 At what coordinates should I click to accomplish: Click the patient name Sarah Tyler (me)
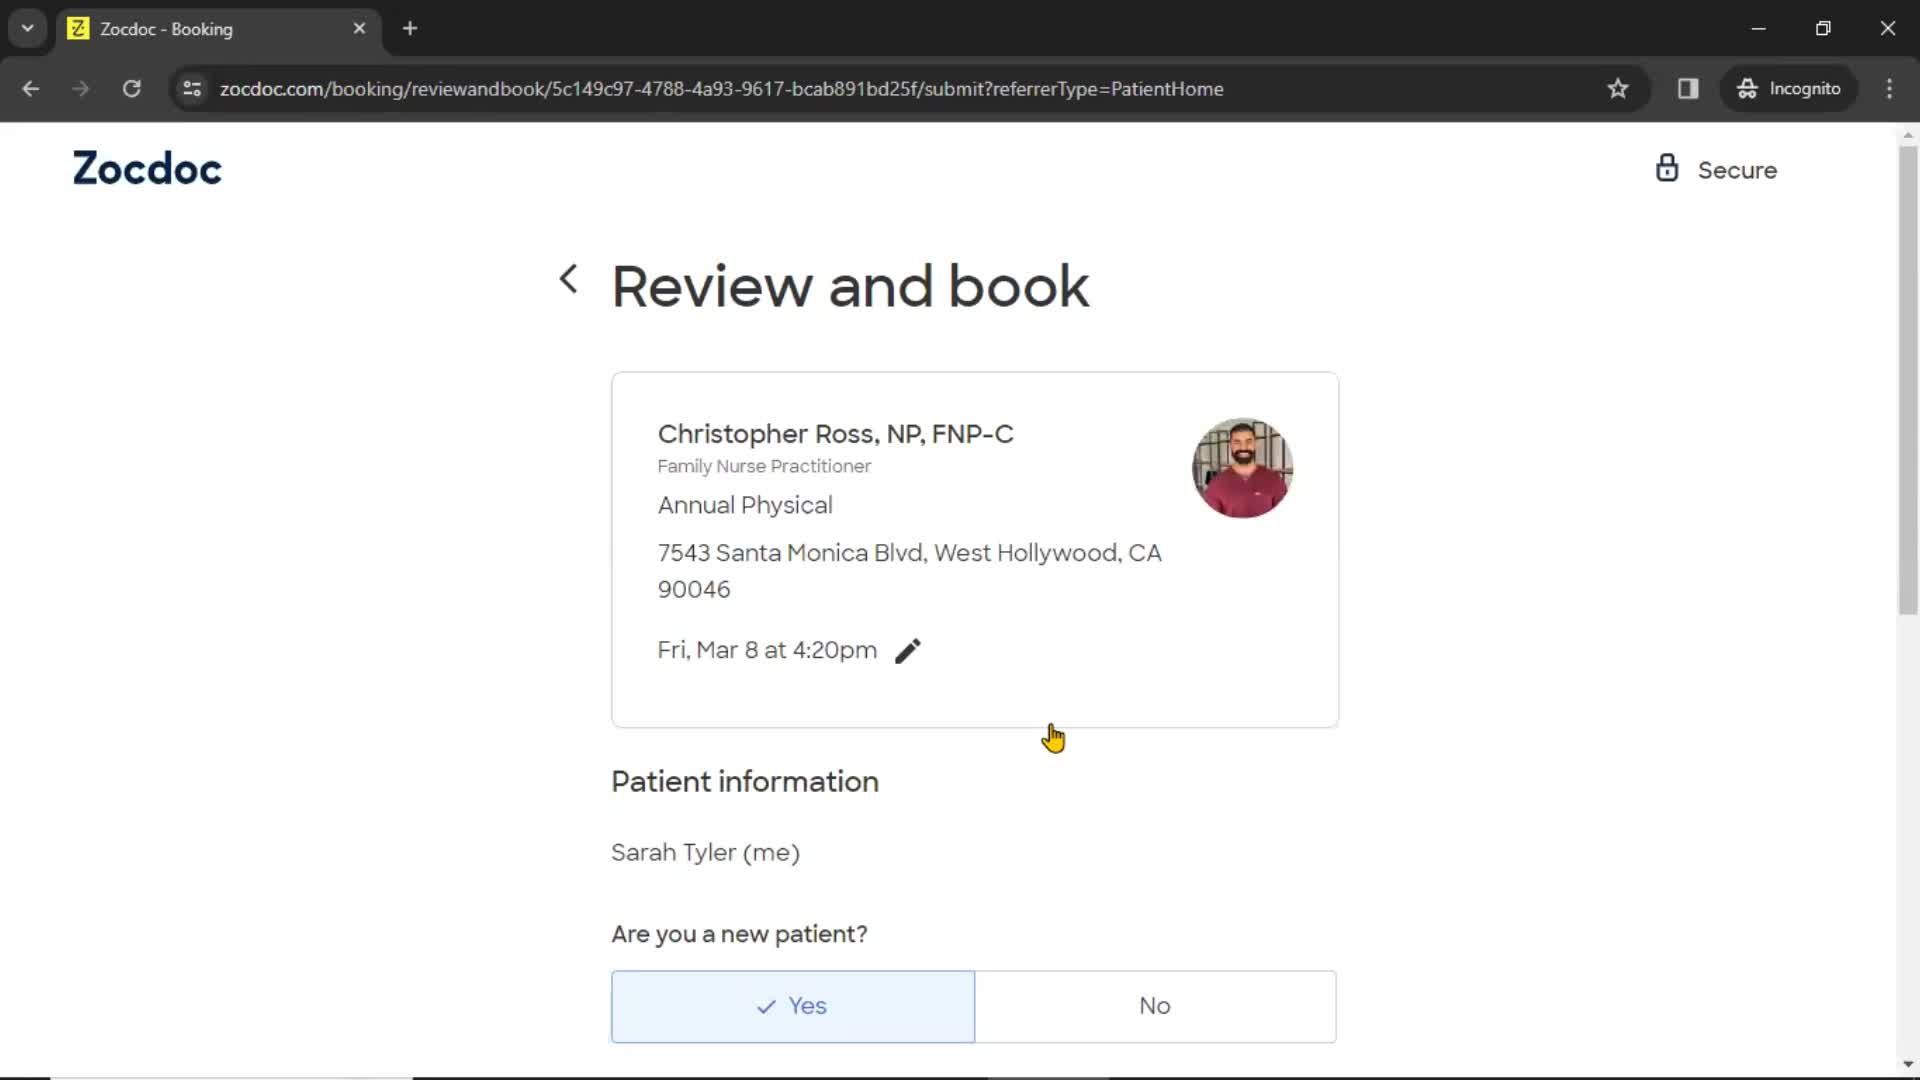[705, 853]
